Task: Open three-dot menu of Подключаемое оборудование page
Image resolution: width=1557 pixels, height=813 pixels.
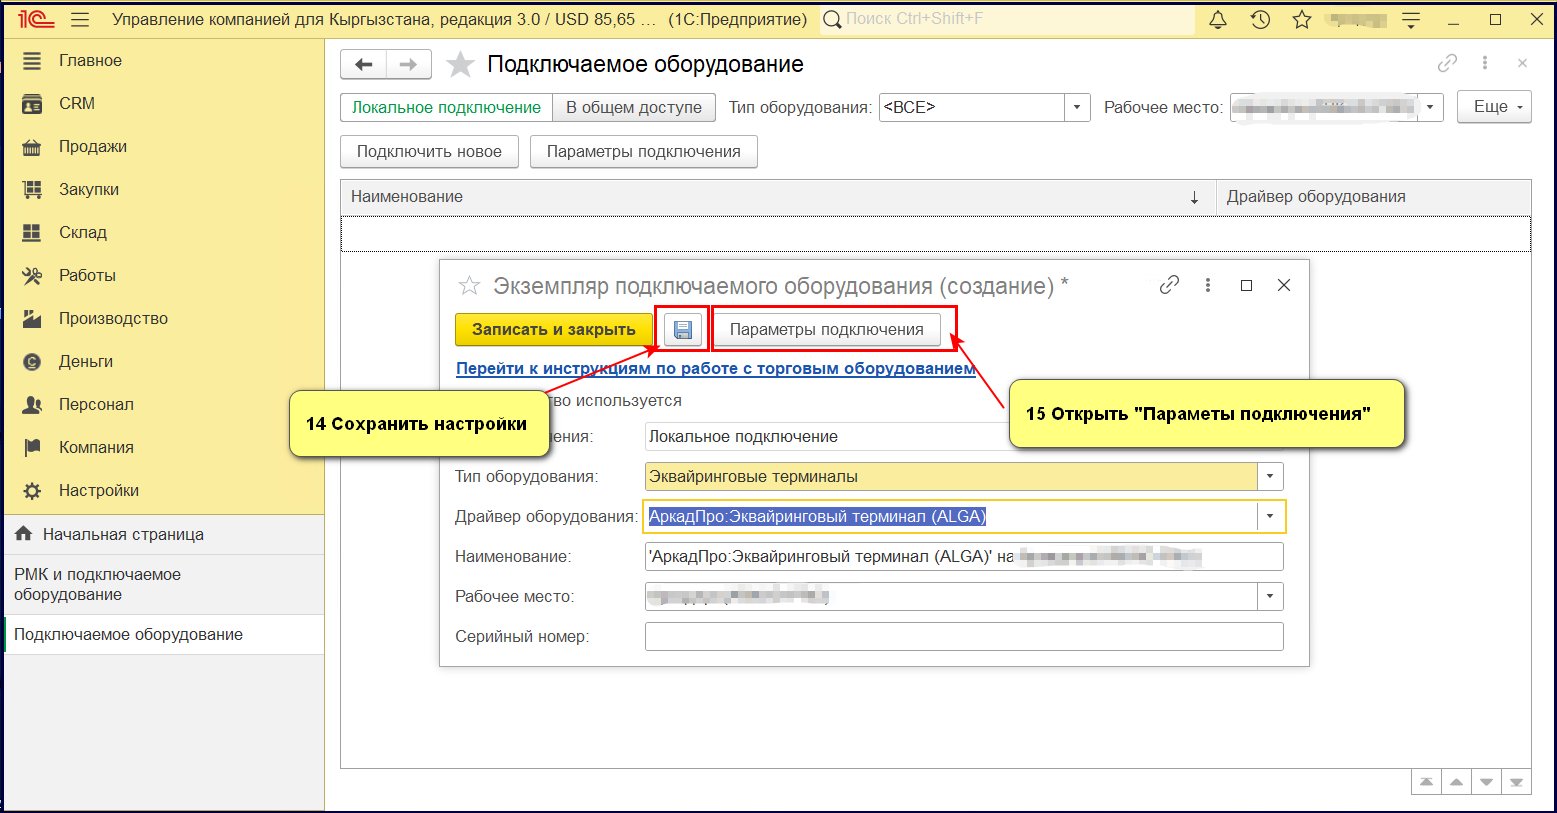Action: pos(1485,63)
